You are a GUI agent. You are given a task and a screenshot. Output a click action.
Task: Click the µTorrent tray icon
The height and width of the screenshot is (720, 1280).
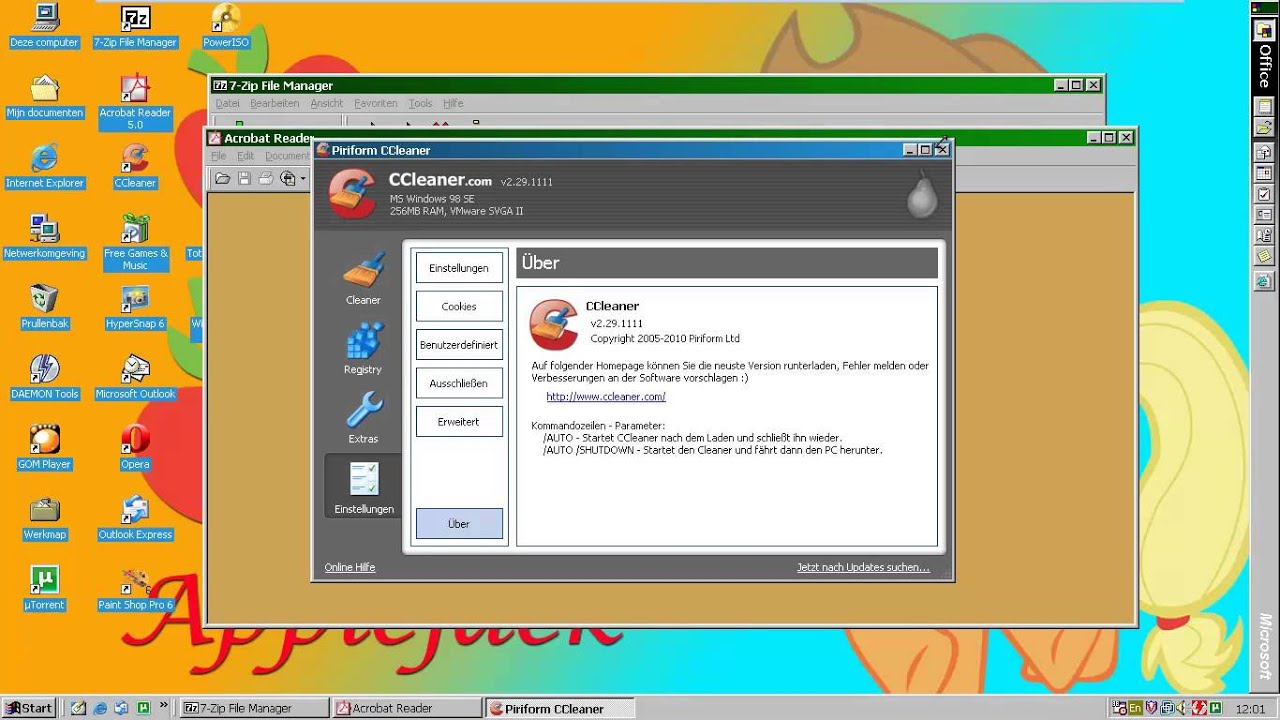coord(1214,708)
